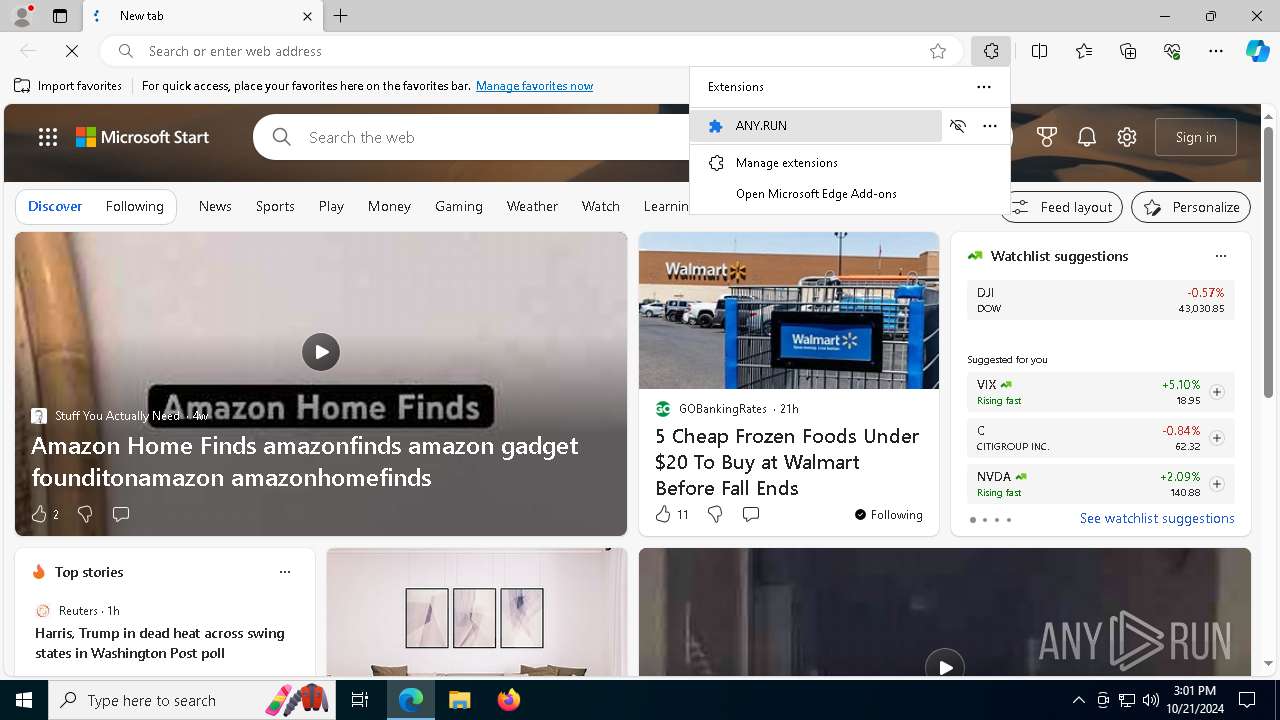1280x720 pixels.
Task: Click the Personalize button
Action: pyautogui.click(x=1191, y=207)
